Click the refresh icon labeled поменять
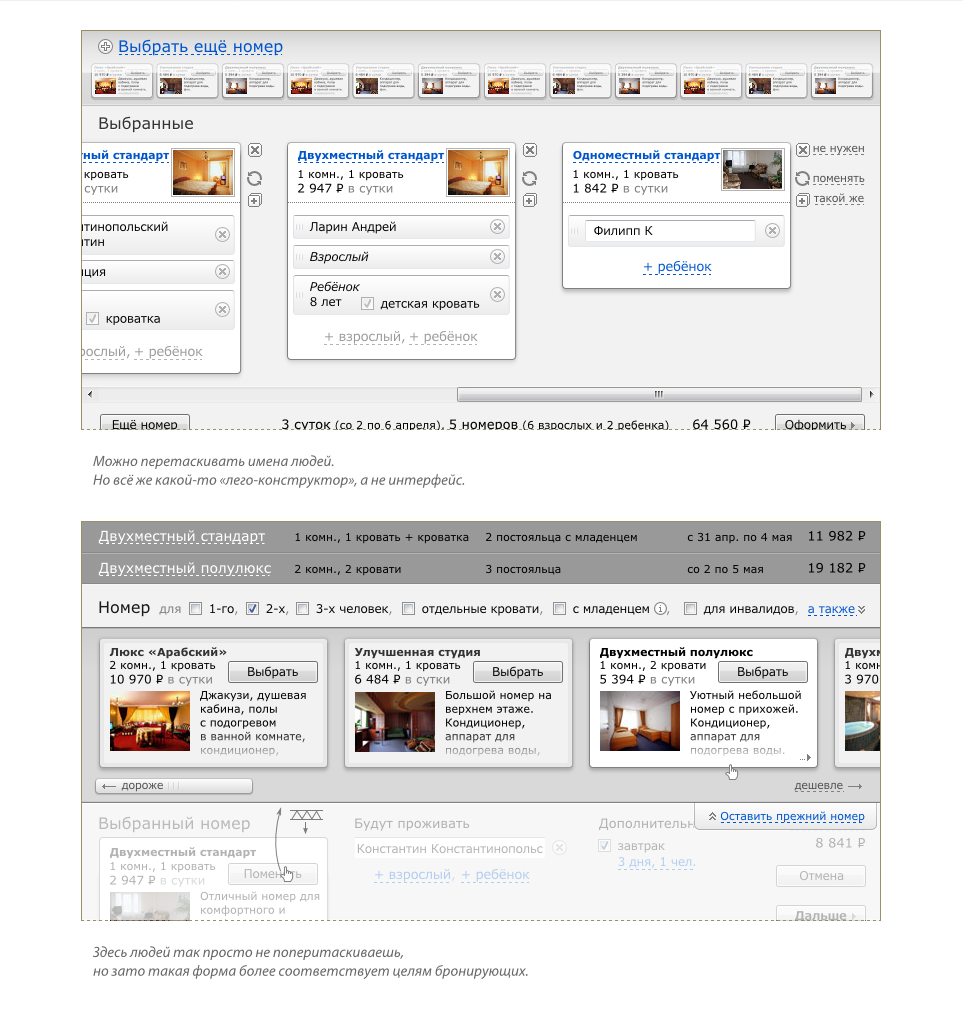This screenshot has height=1027, width=963. [802, 179]
